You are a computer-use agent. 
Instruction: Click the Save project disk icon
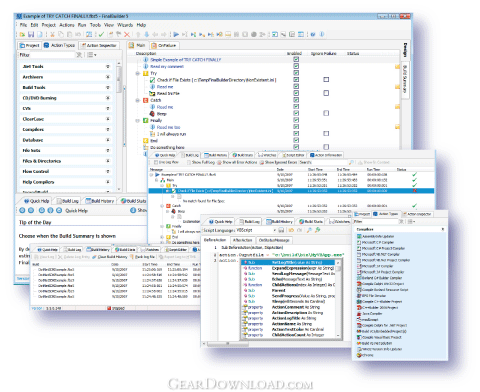pyautogui.click(x=31, y=34)
